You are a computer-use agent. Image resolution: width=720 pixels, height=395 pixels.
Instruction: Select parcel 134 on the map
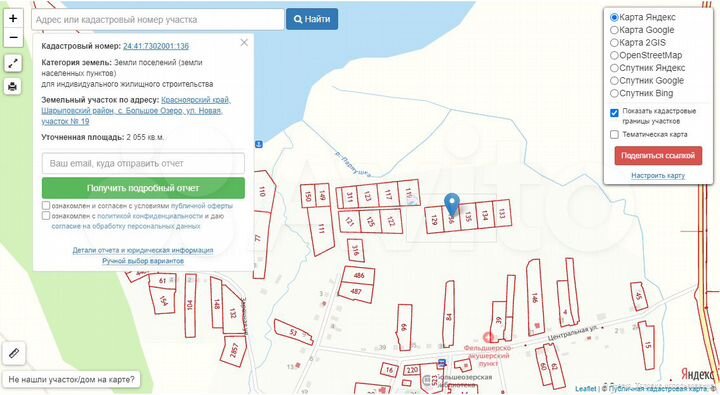coord(485,215)
